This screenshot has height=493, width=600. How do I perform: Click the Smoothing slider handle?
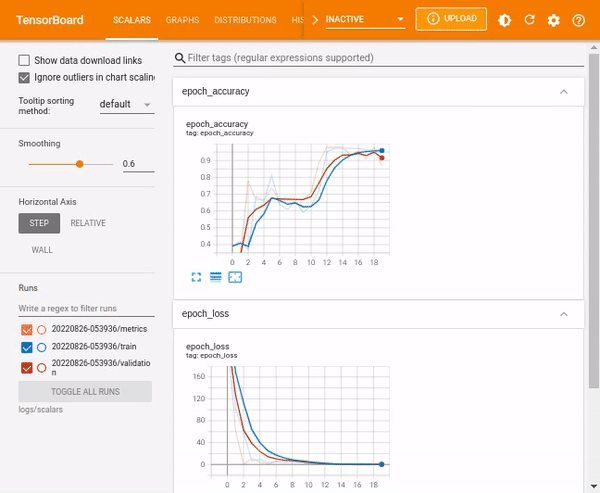point(80,164)
